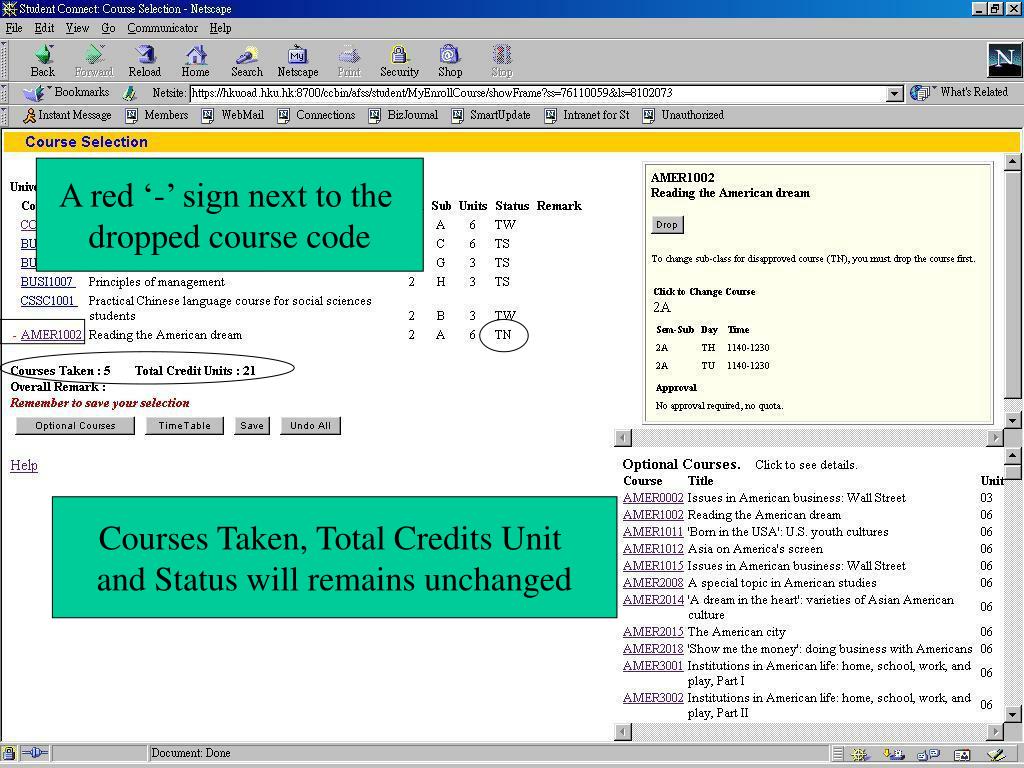Click the TimeTable button
Image resolution: width=1024 pixels, height=768 pixels.
184,426
